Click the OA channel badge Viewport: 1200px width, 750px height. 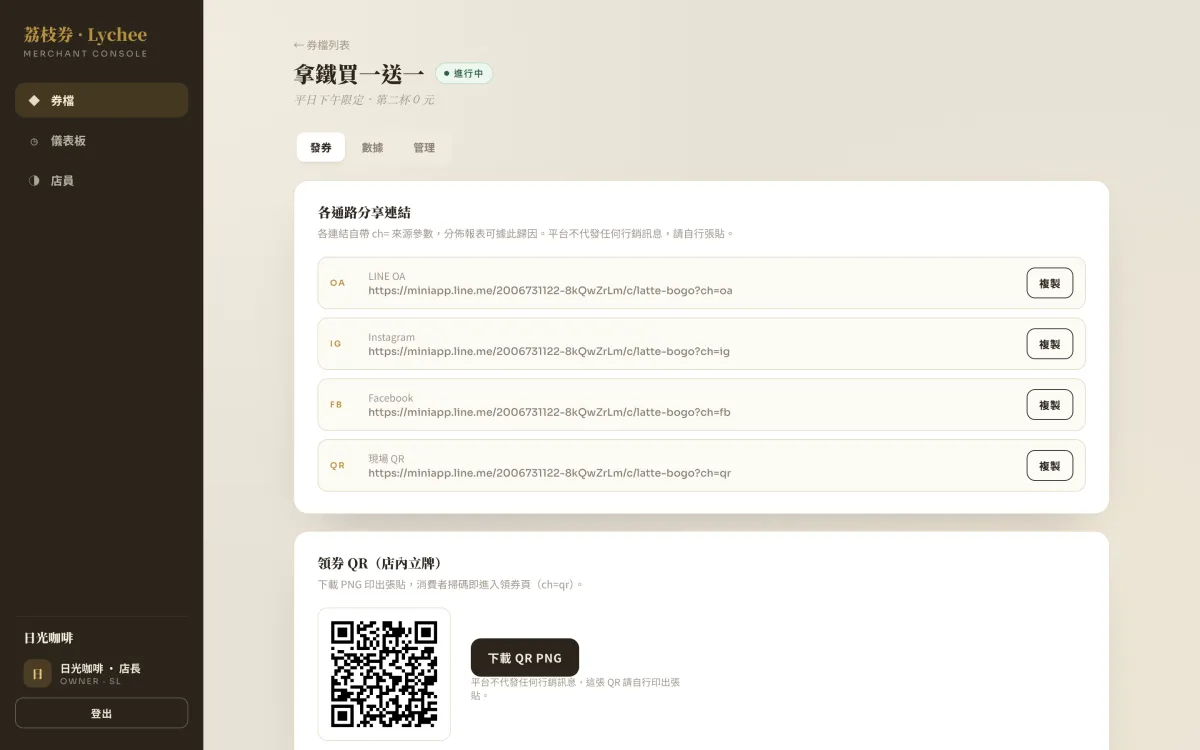tap(337, 283)
